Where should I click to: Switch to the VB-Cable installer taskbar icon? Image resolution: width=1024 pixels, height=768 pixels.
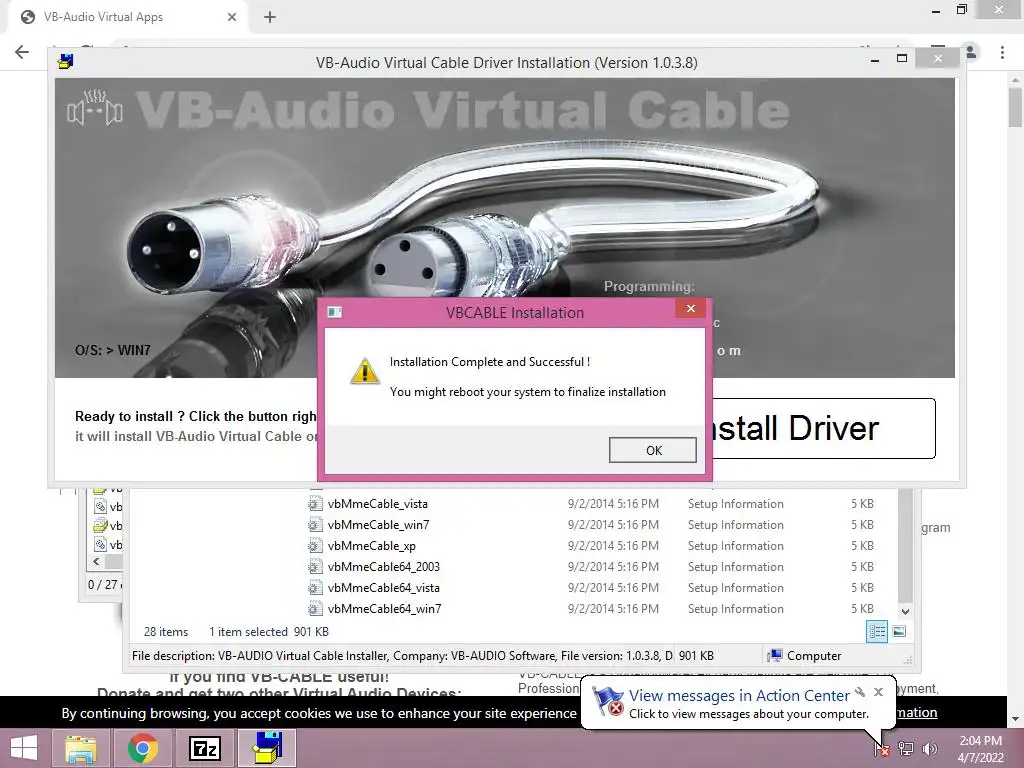click(267, 748)
